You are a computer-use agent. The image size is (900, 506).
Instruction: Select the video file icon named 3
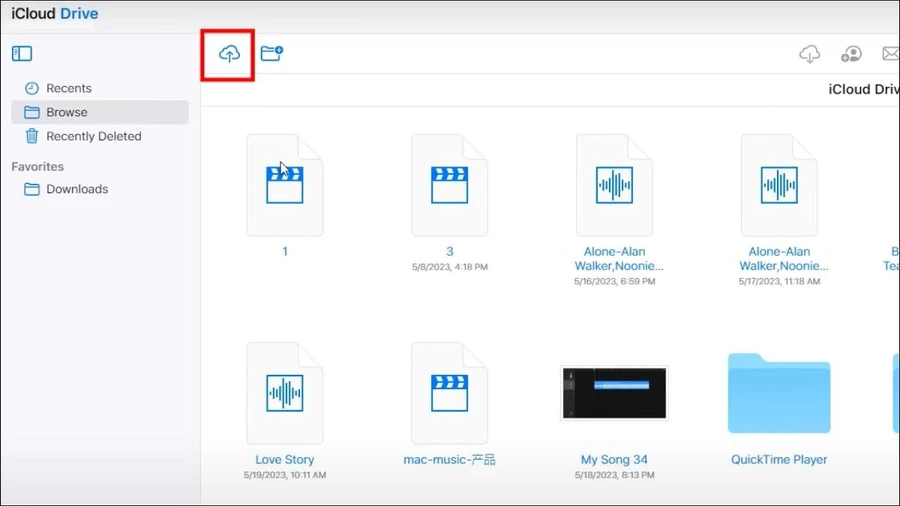449,185
